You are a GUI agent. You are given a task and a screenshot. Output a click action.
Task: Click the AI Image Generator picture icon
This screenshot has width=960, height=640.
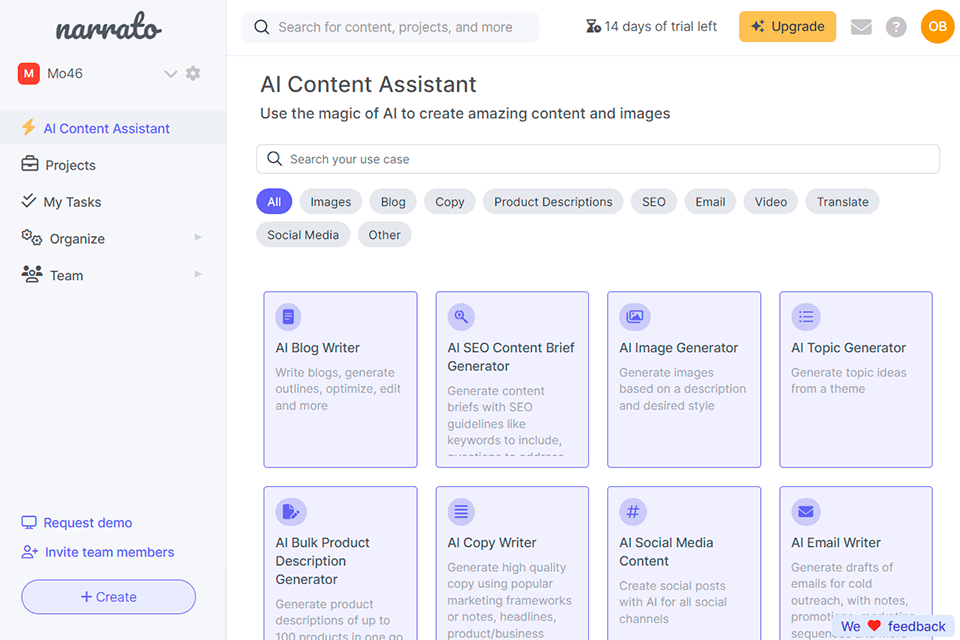(x=635, y=317)
